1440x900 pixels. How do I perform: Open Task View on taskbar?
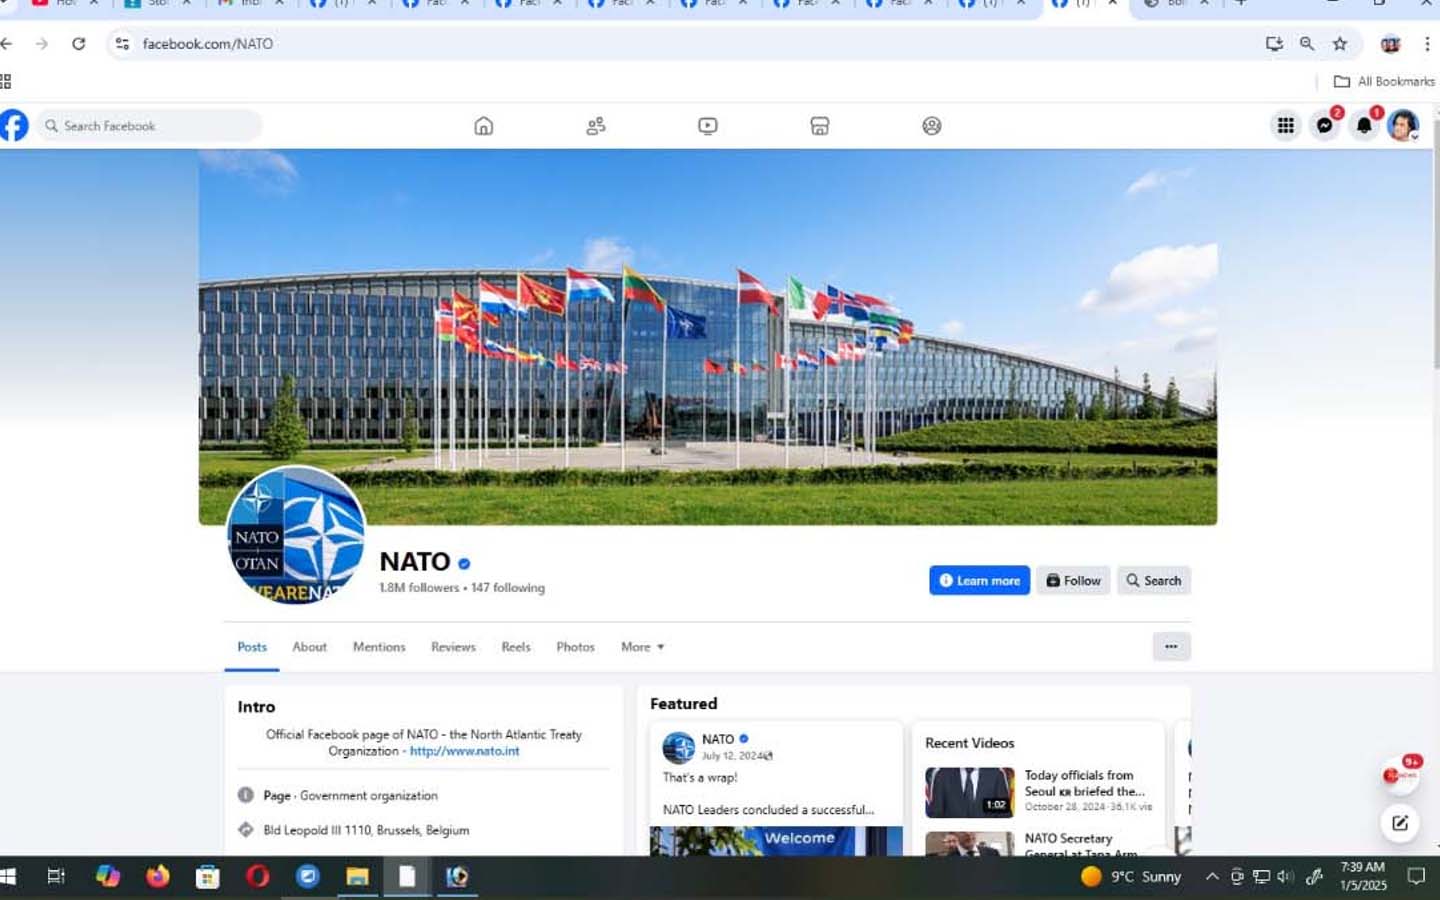tap(56, 877)
